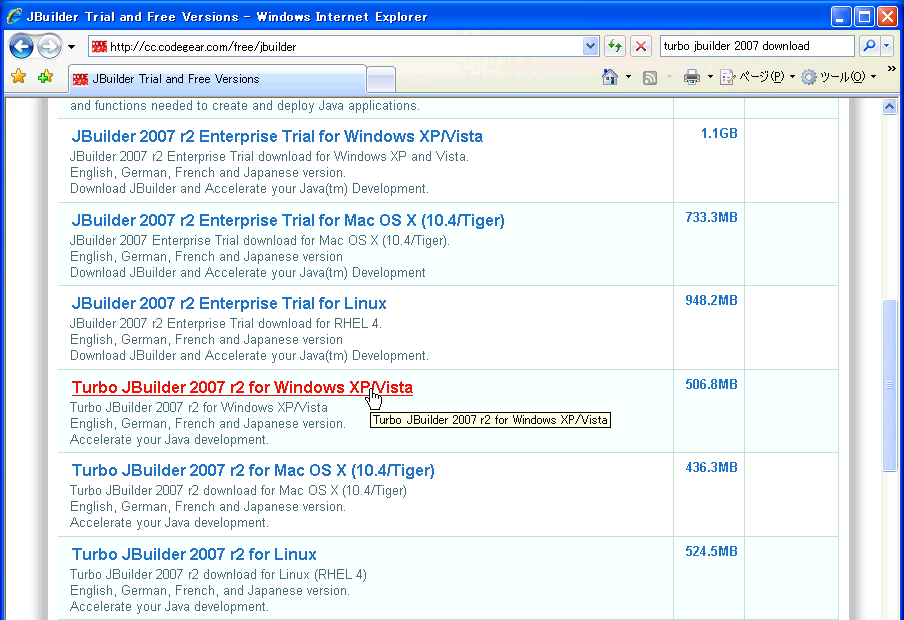Click the search magnifier button
The height and width of the screenshot is (620, 904).
[x=867, y=46]
